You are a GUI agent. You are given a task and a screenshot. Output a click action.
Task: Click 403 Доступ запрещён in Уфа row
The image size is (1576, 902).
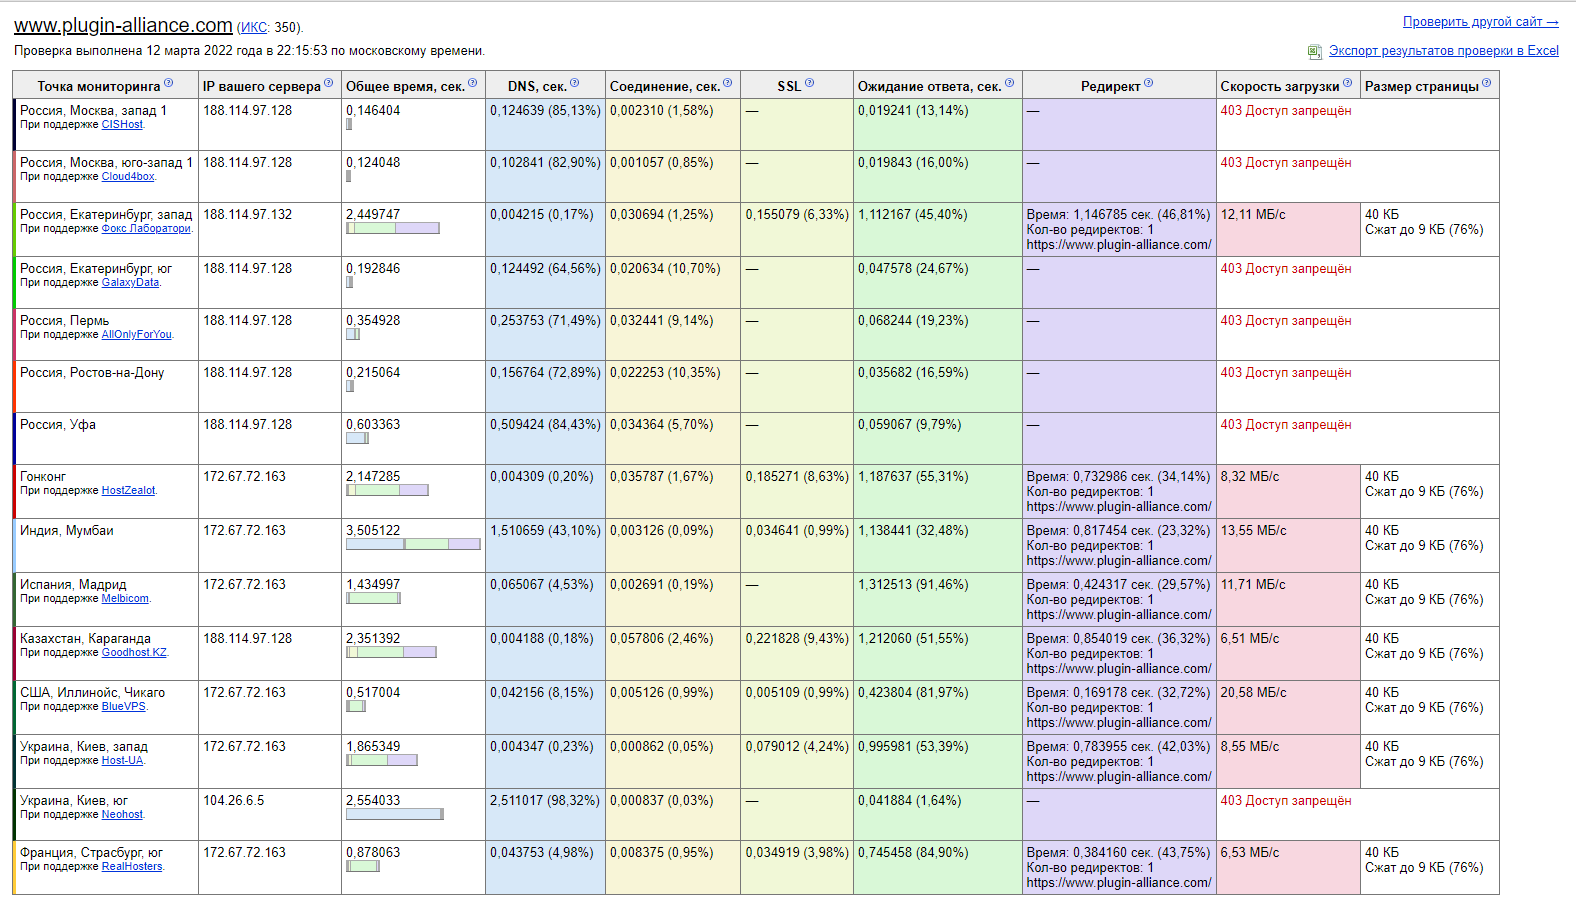point(1285,424)
